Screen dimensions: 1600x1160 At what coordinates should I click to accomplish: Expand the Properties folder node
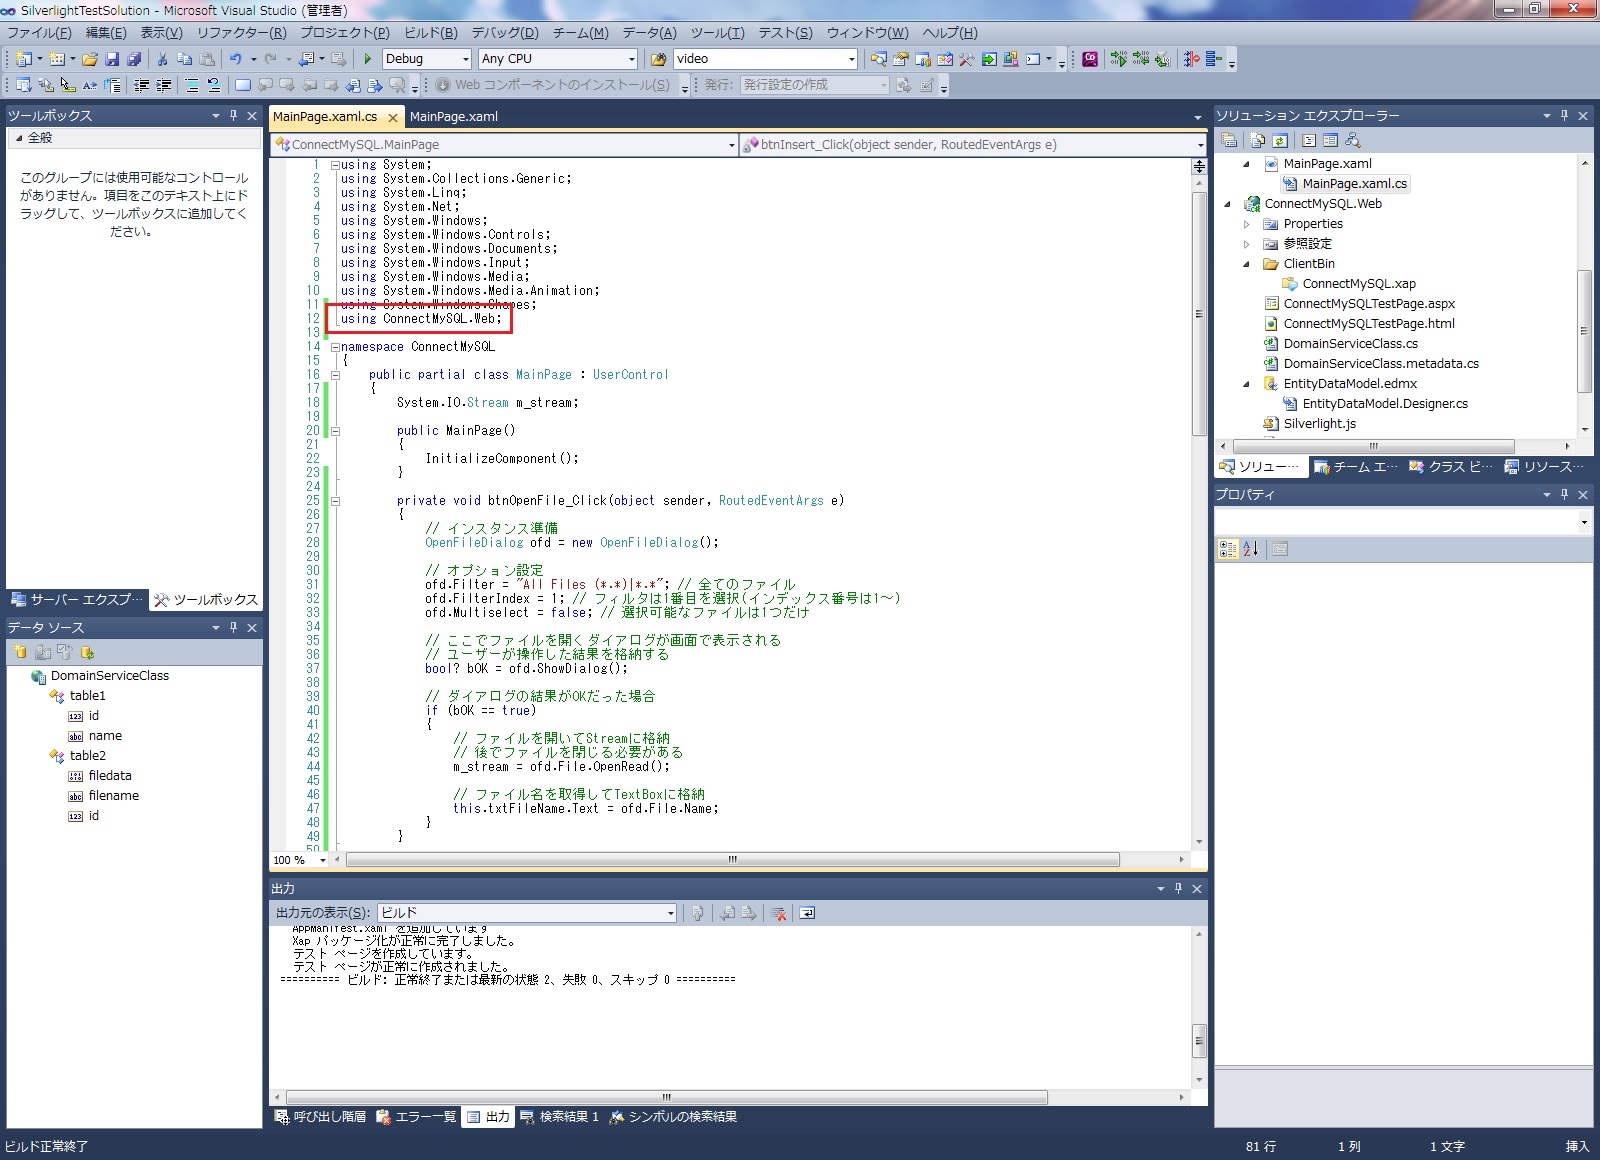(x=1246, y=224)
